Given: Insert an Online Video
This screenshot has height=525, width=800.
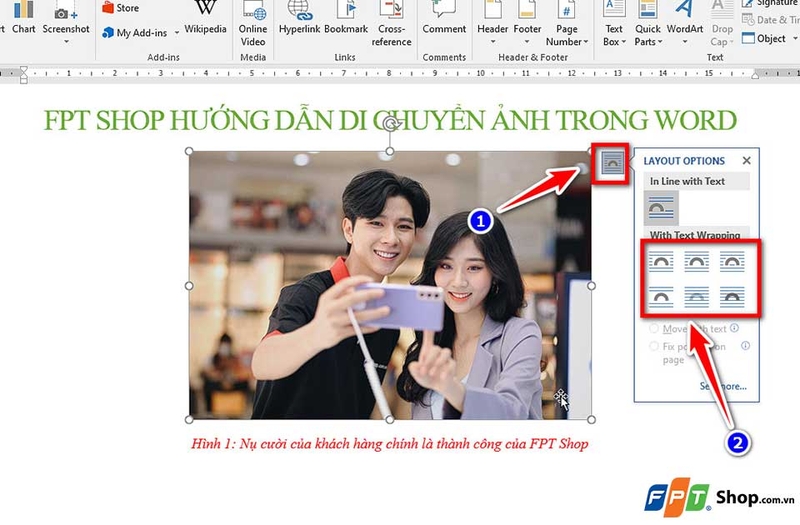Looking at the screenshot, I should pyautogui.click(x=253, y=24).
